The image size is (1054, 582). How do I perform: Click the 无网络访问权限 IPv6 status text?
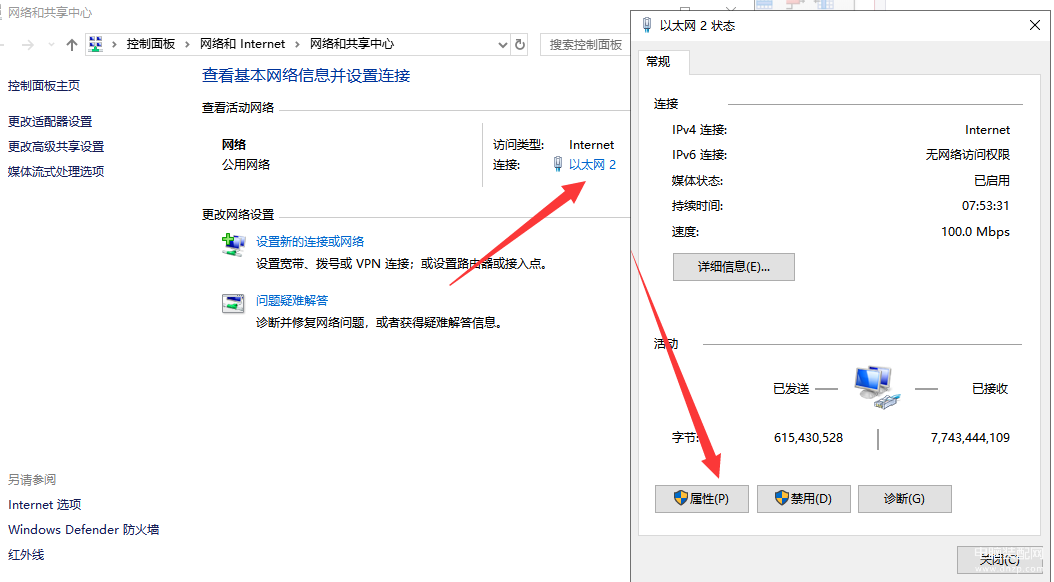[x=968, y=155]
